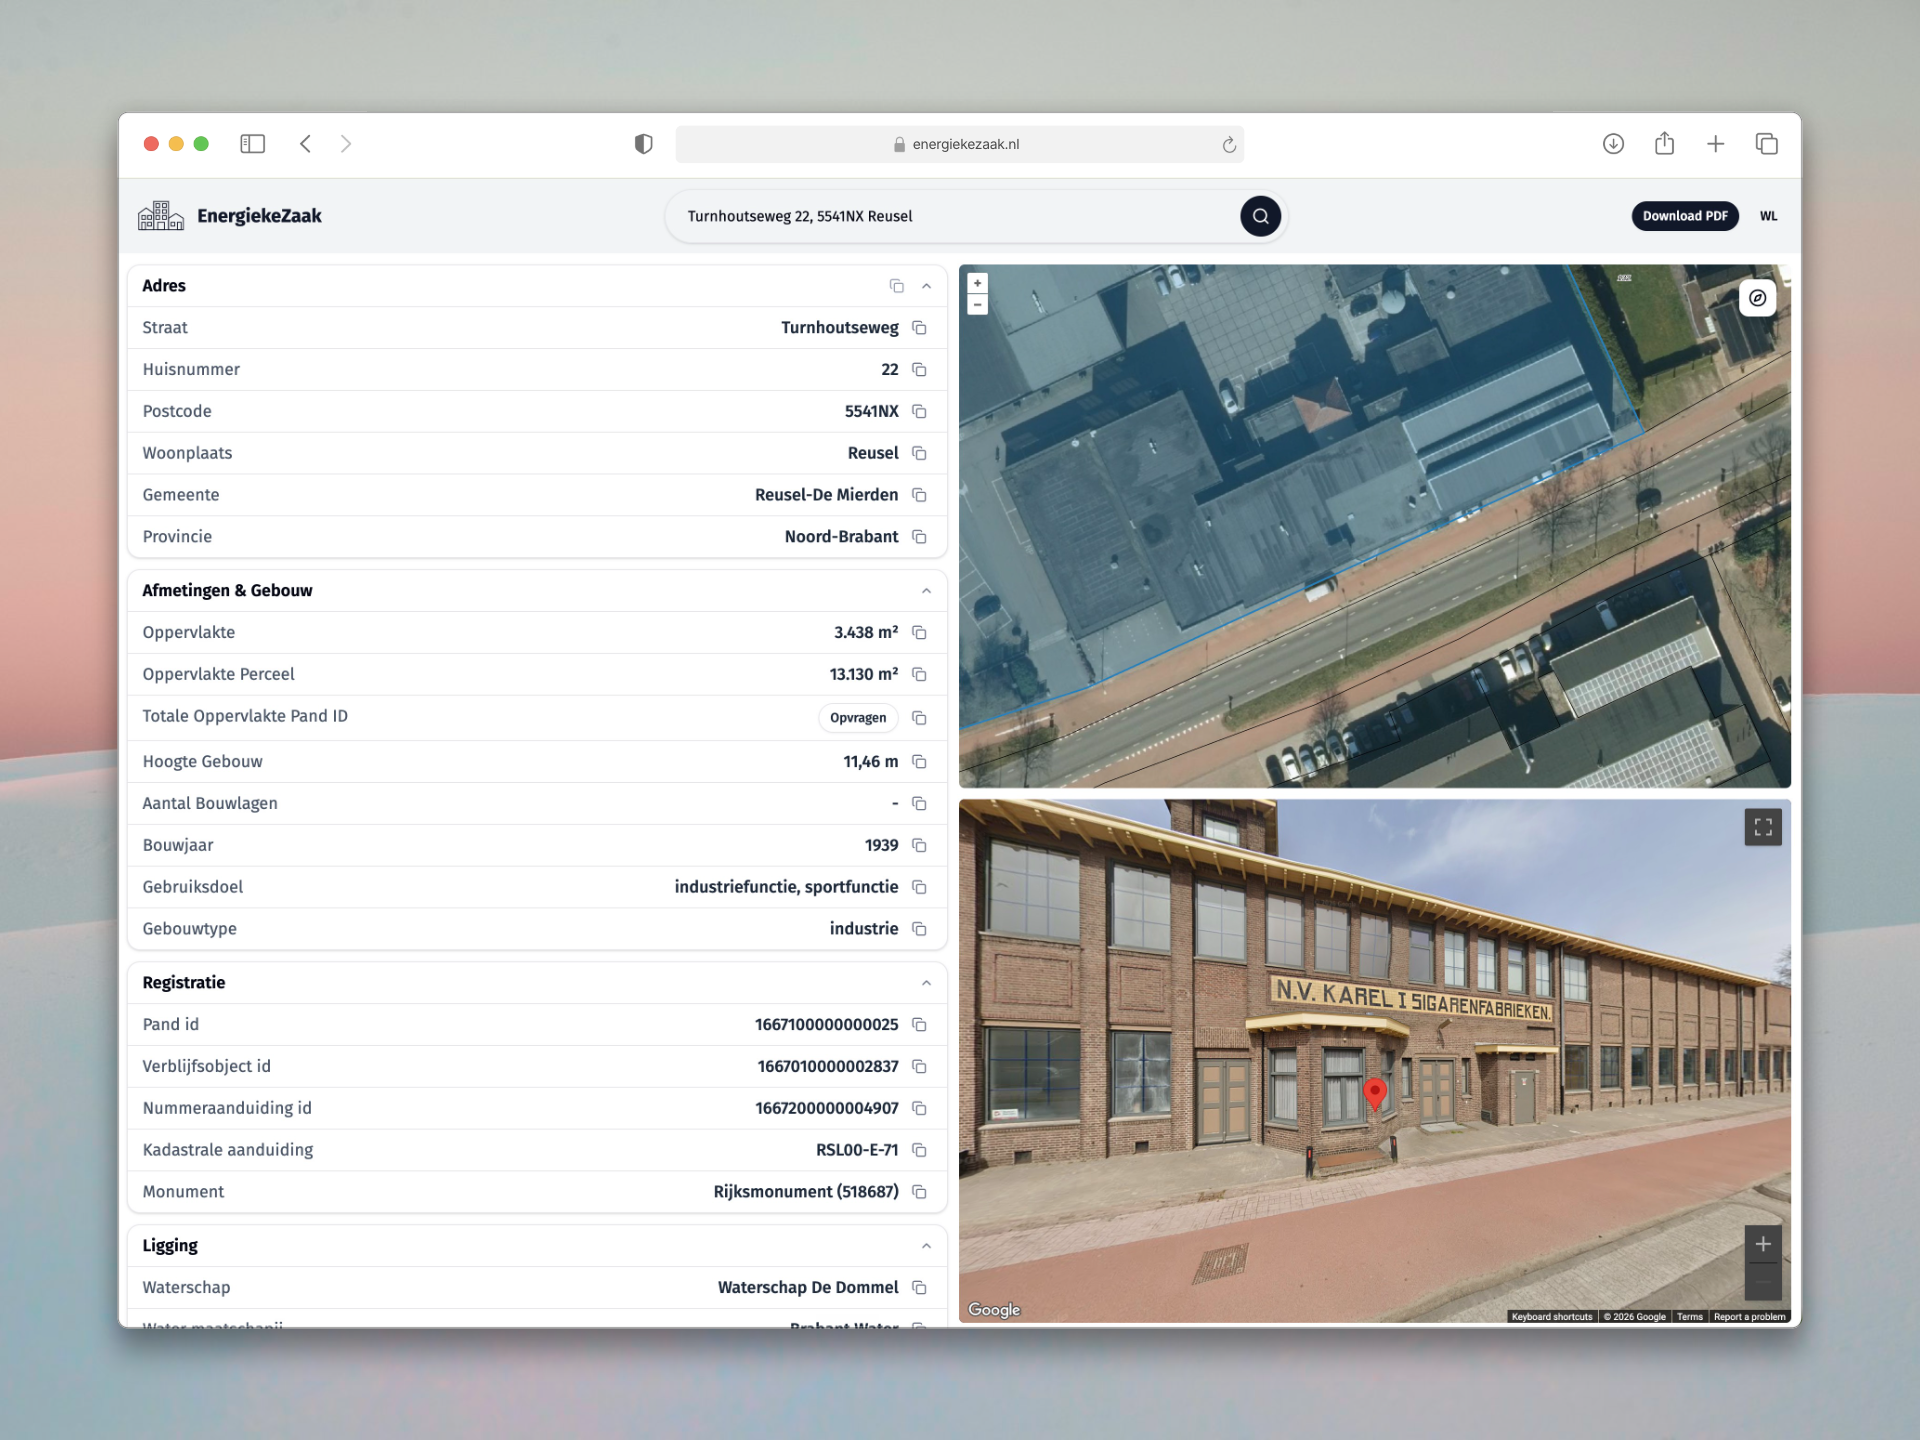1920x1440 pixels.
Task: Select the RSL00-E-71 cadastral text
Action: pyautogui.click(x=857, y=1150)
